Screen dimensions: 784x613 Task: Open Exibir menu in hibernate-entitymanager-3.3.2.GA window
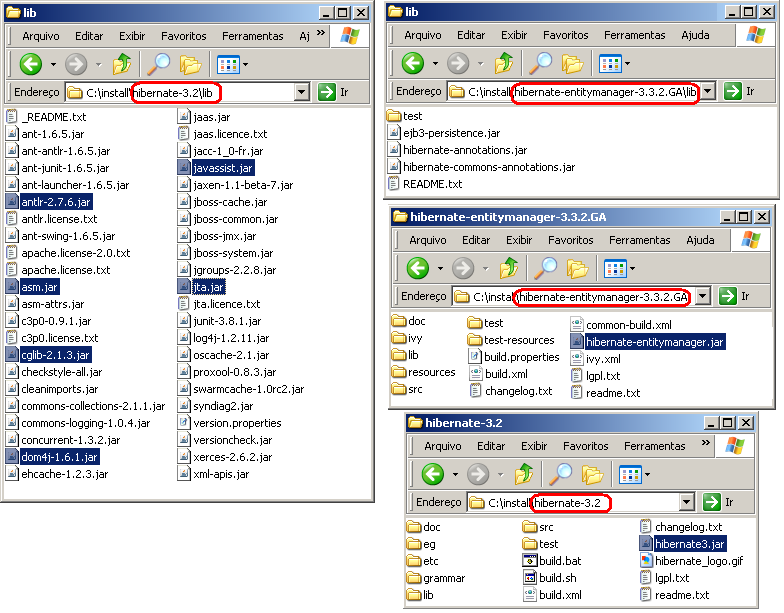coord(519,240)
